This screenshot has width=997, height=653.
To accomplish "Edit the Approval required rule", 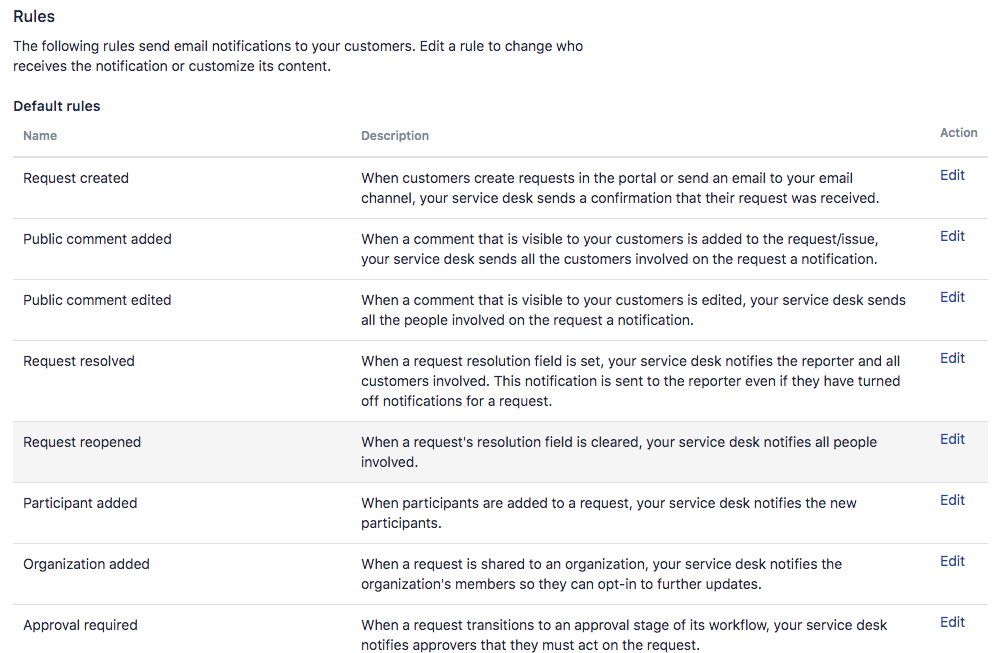I will [952, 622].
